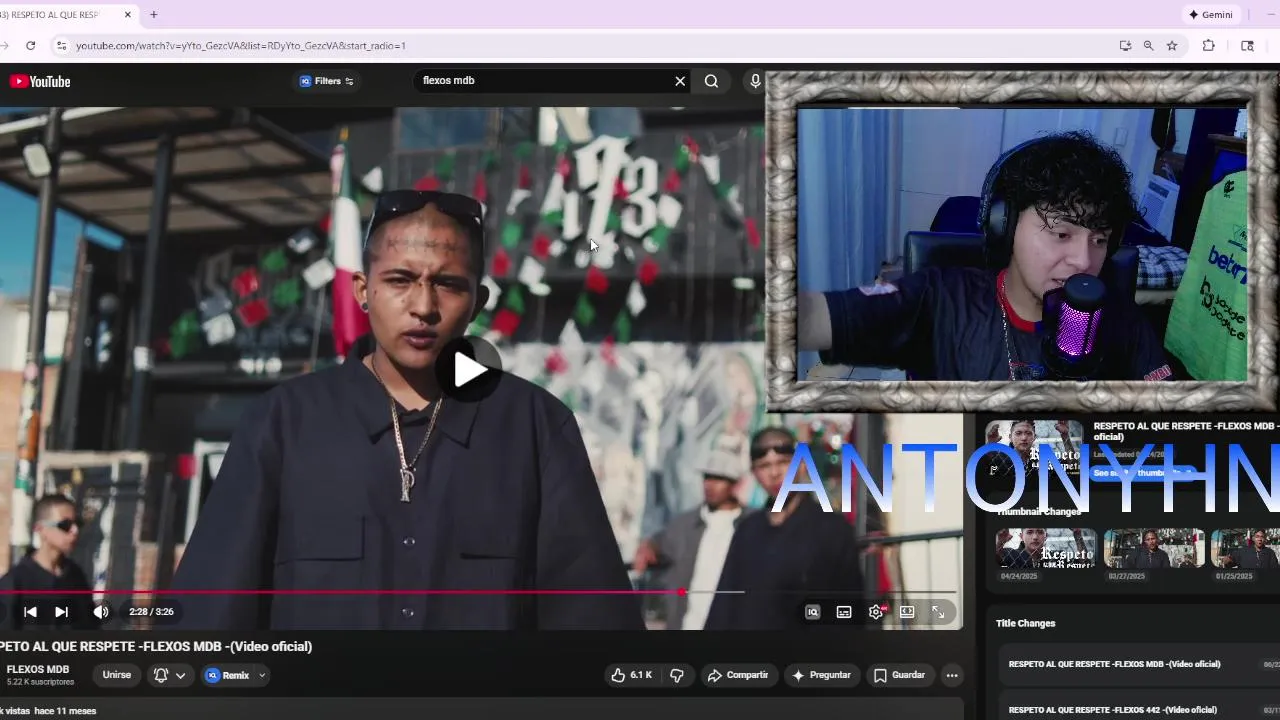Play the video with center play button

469,369
